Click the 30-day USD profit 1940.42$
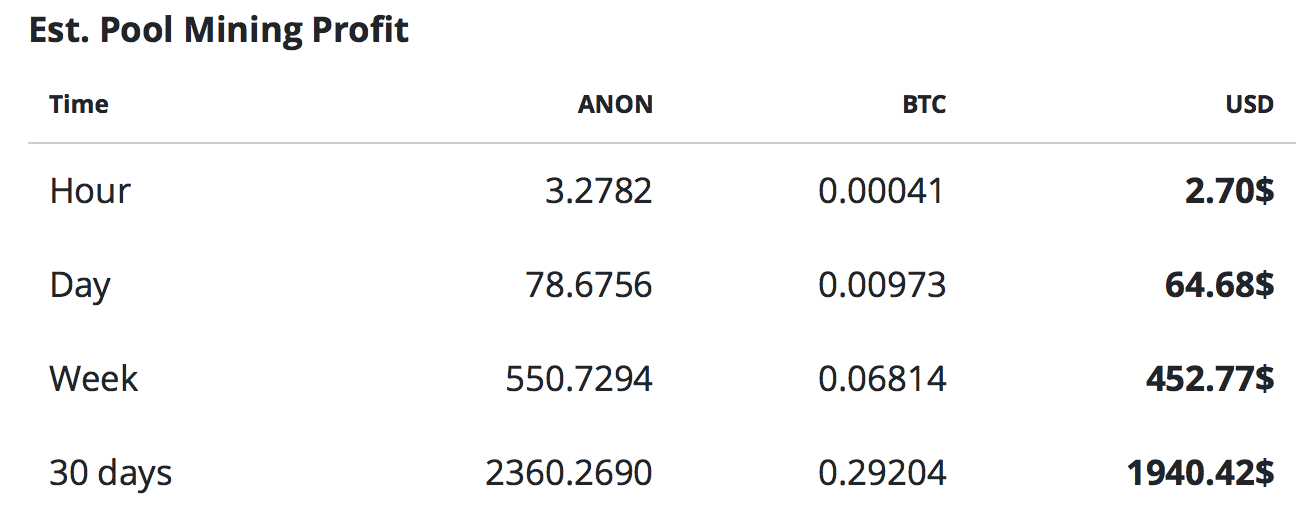Viewport: 1310px width, 526px height. tap(1200, 472)
